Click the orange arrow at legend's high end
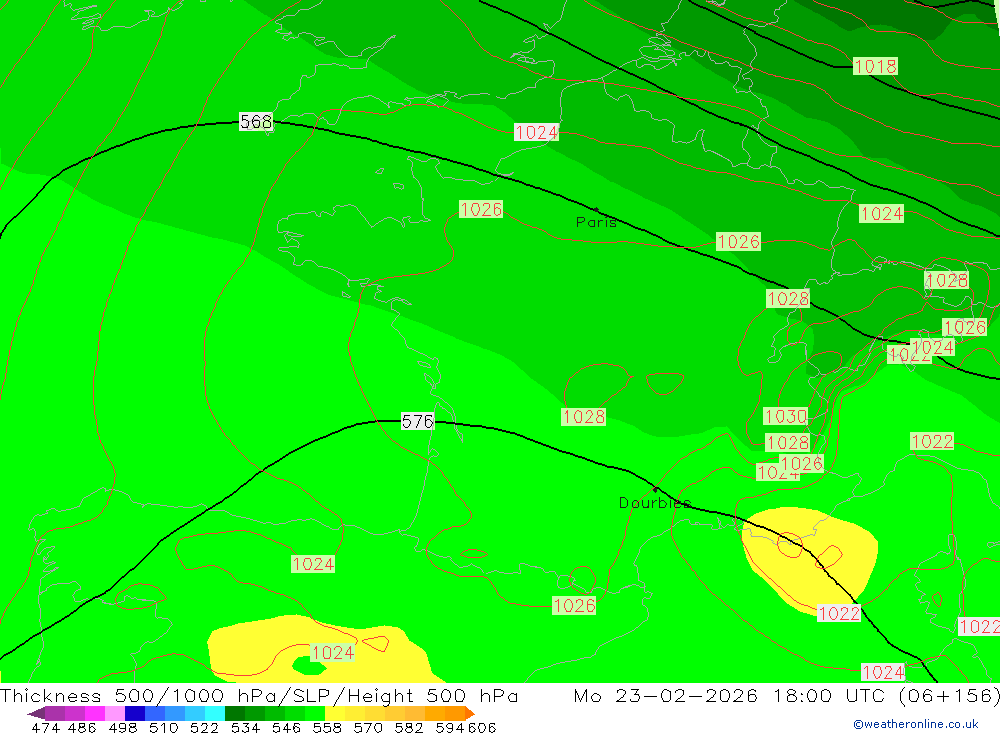Viewport: 1000px width, 733px height. [x=470, y=713]
